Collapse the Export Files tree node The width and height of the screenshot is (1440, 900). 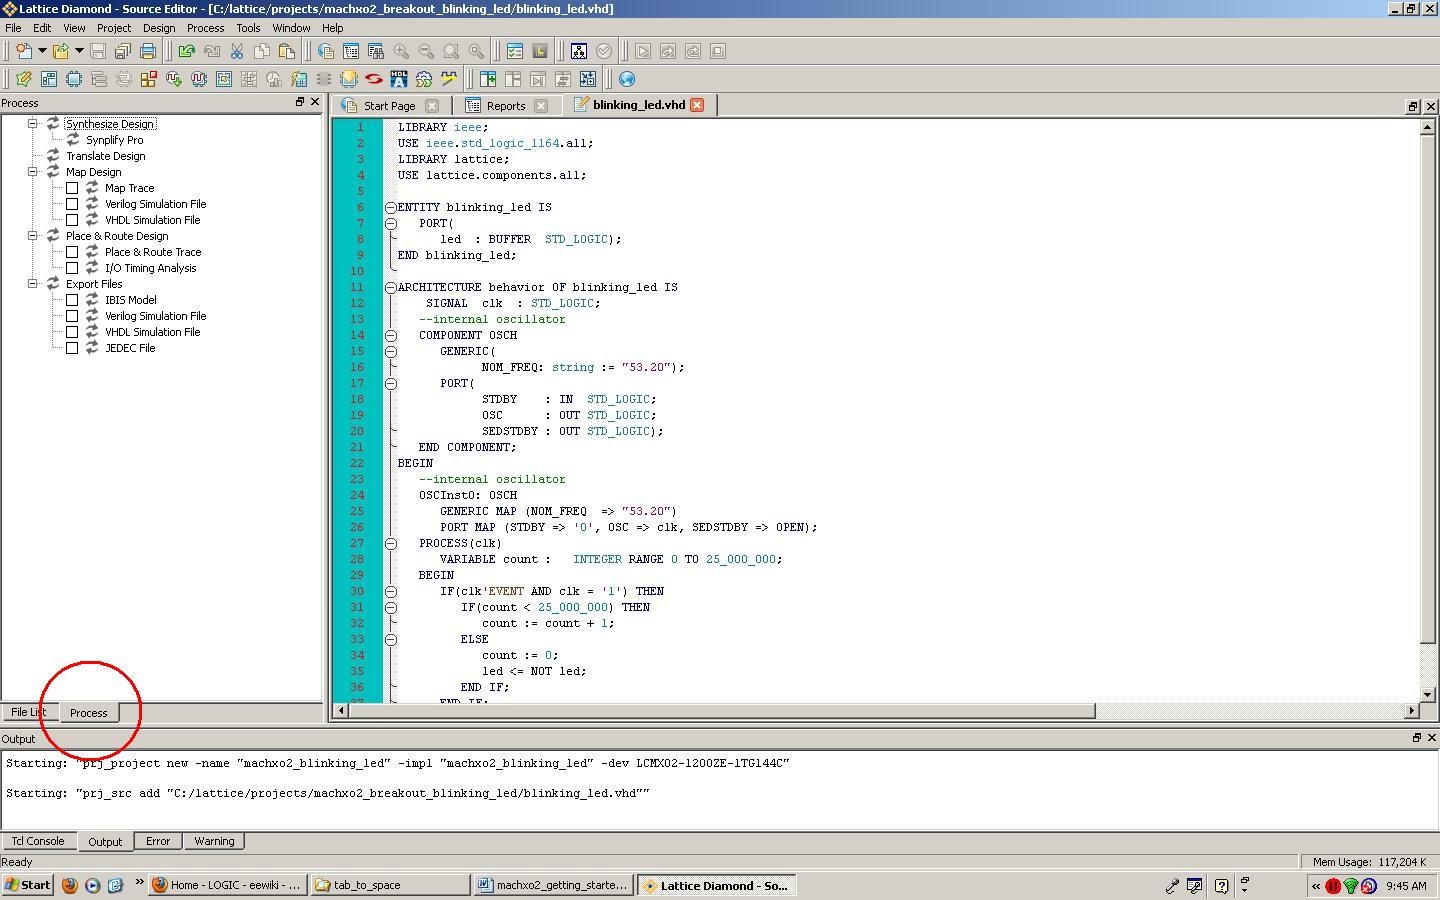pyautogui.click(x=32, y=284)
